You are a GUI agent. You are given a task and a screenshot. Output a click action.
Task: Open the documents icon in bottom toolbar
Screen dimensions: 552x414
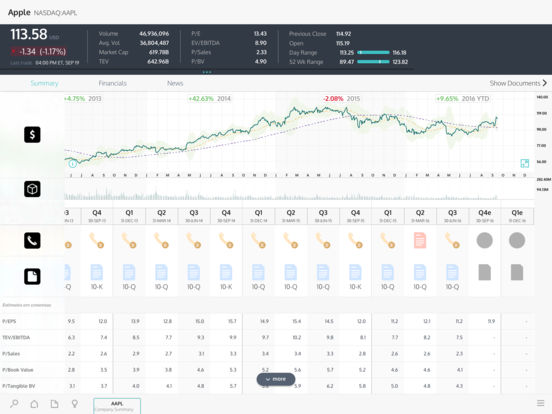point(54,403)
